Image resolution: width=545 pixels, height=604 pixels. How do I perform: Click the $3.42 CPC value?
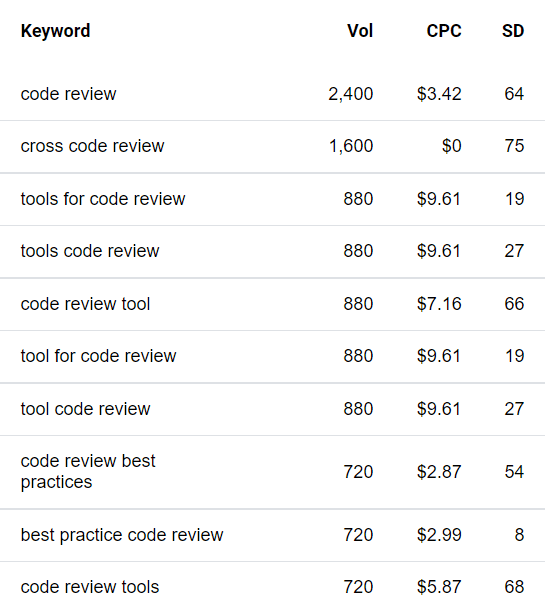[439, 94]
